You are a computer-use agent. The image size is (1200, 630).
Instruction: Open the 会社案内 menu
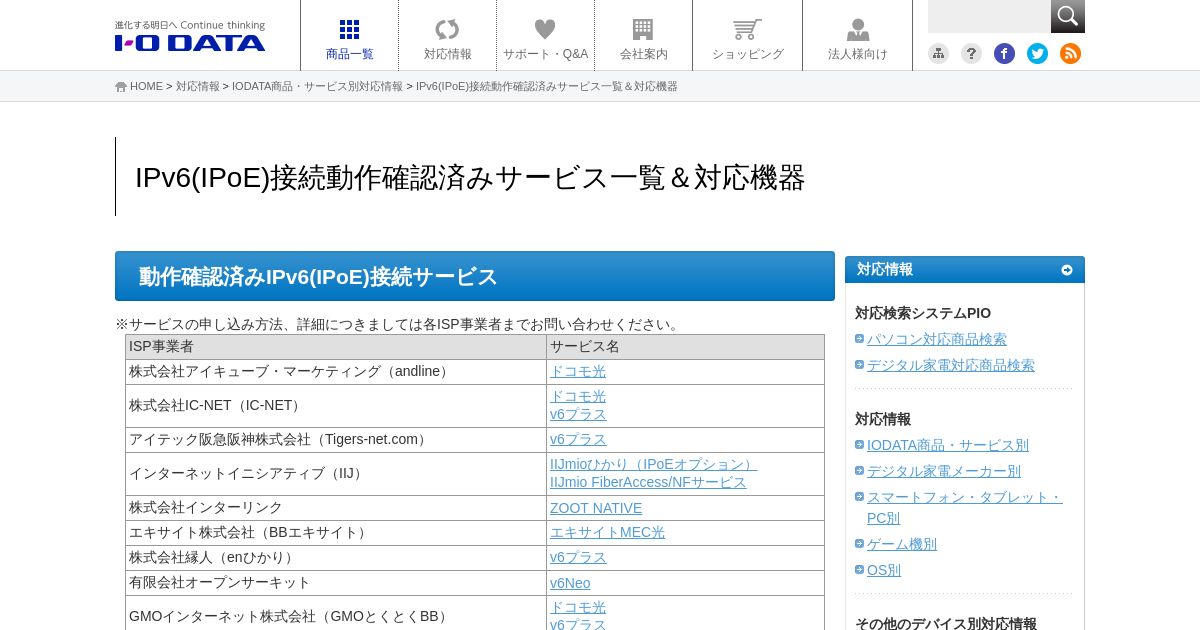pyautogui.click(x=644, y=36)
